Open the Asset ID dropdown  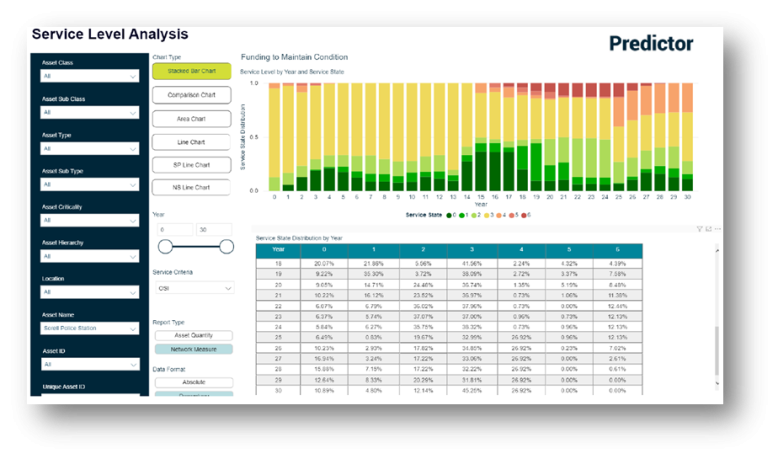[90, 364]
